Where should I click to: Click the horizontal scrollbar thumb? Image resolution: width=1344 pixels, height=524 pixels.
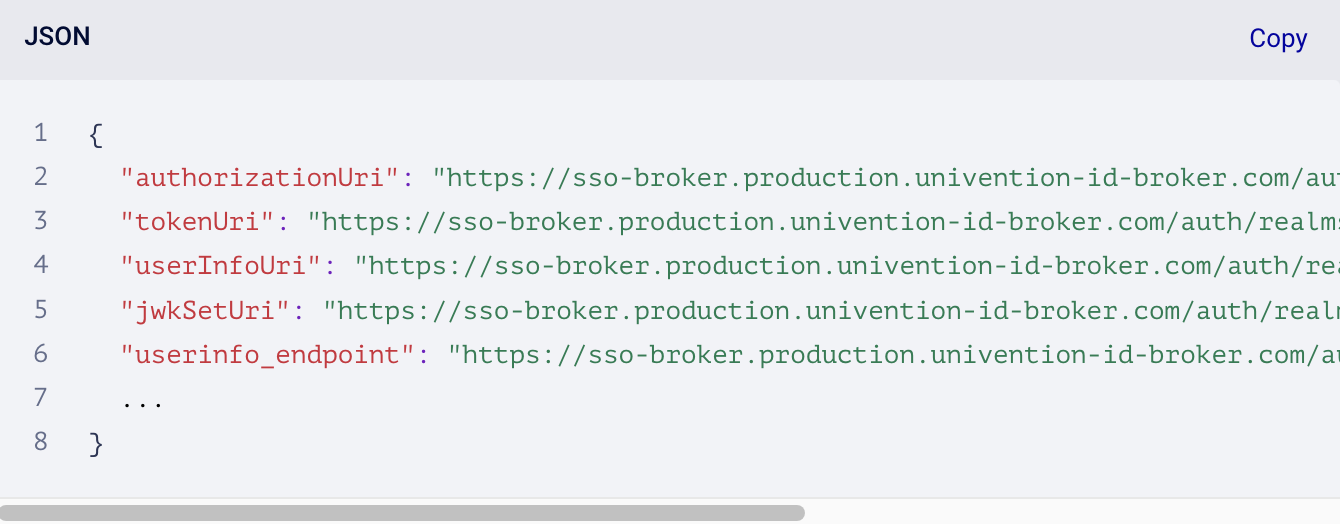click(x=402, y=513)
